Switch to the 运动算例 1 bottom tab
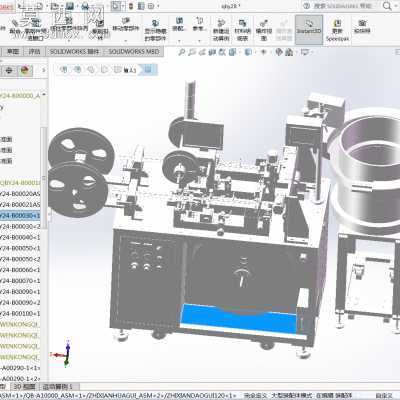 click(57, 387)
